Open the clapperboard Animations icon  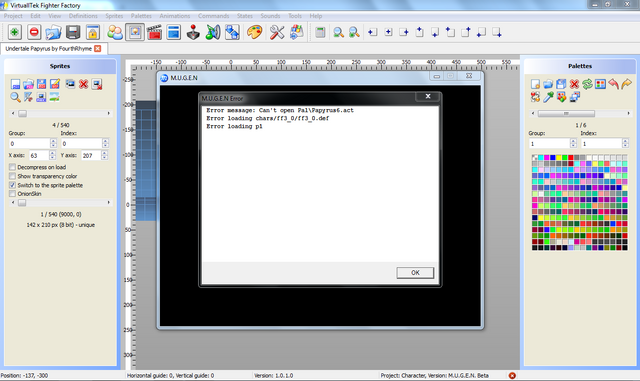click(154, 32)
